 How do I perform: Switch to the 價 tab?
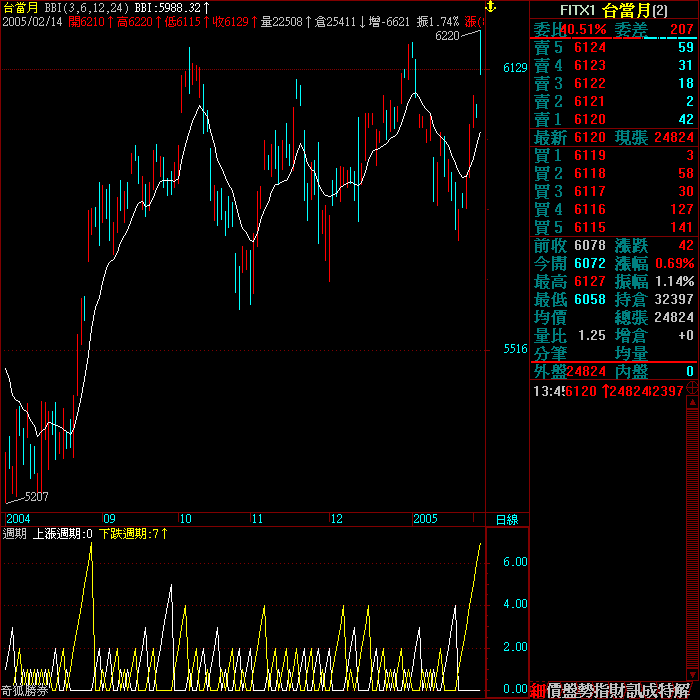[553, 689]
